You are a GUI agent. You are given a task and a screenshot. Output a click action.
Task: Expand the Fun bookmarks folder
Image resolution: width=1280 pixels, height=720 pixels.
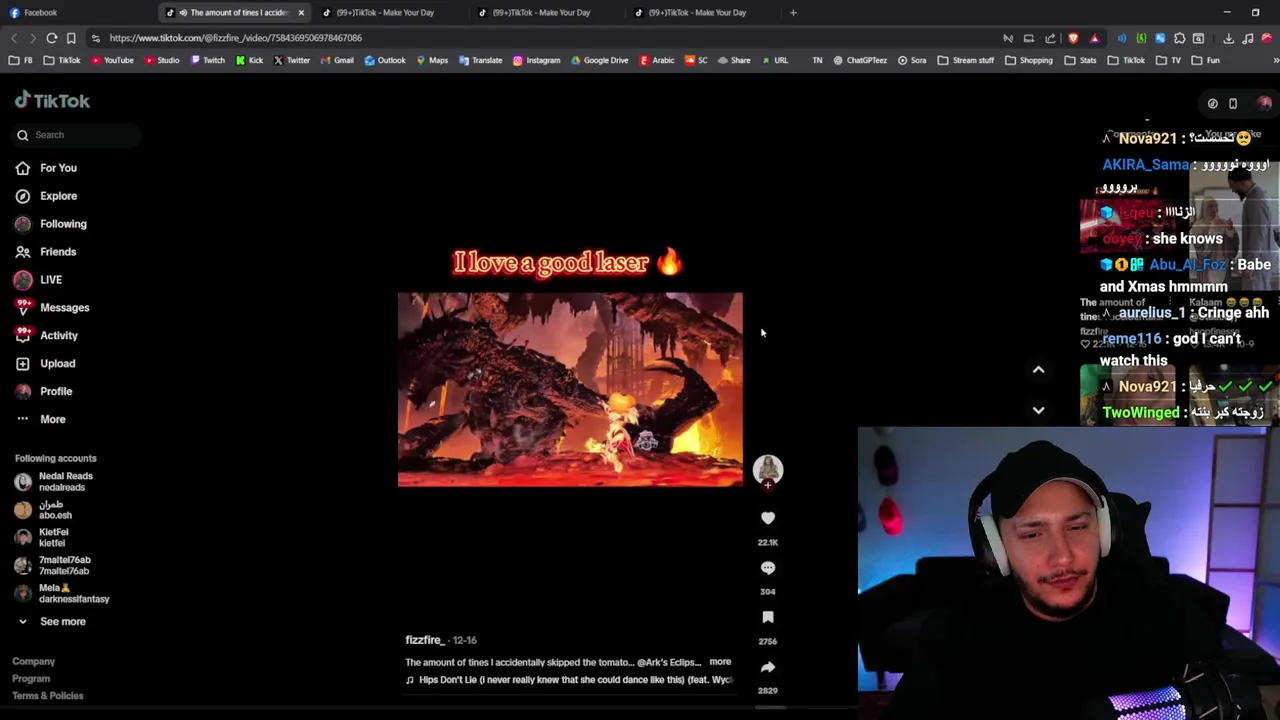click(1207, 60)
